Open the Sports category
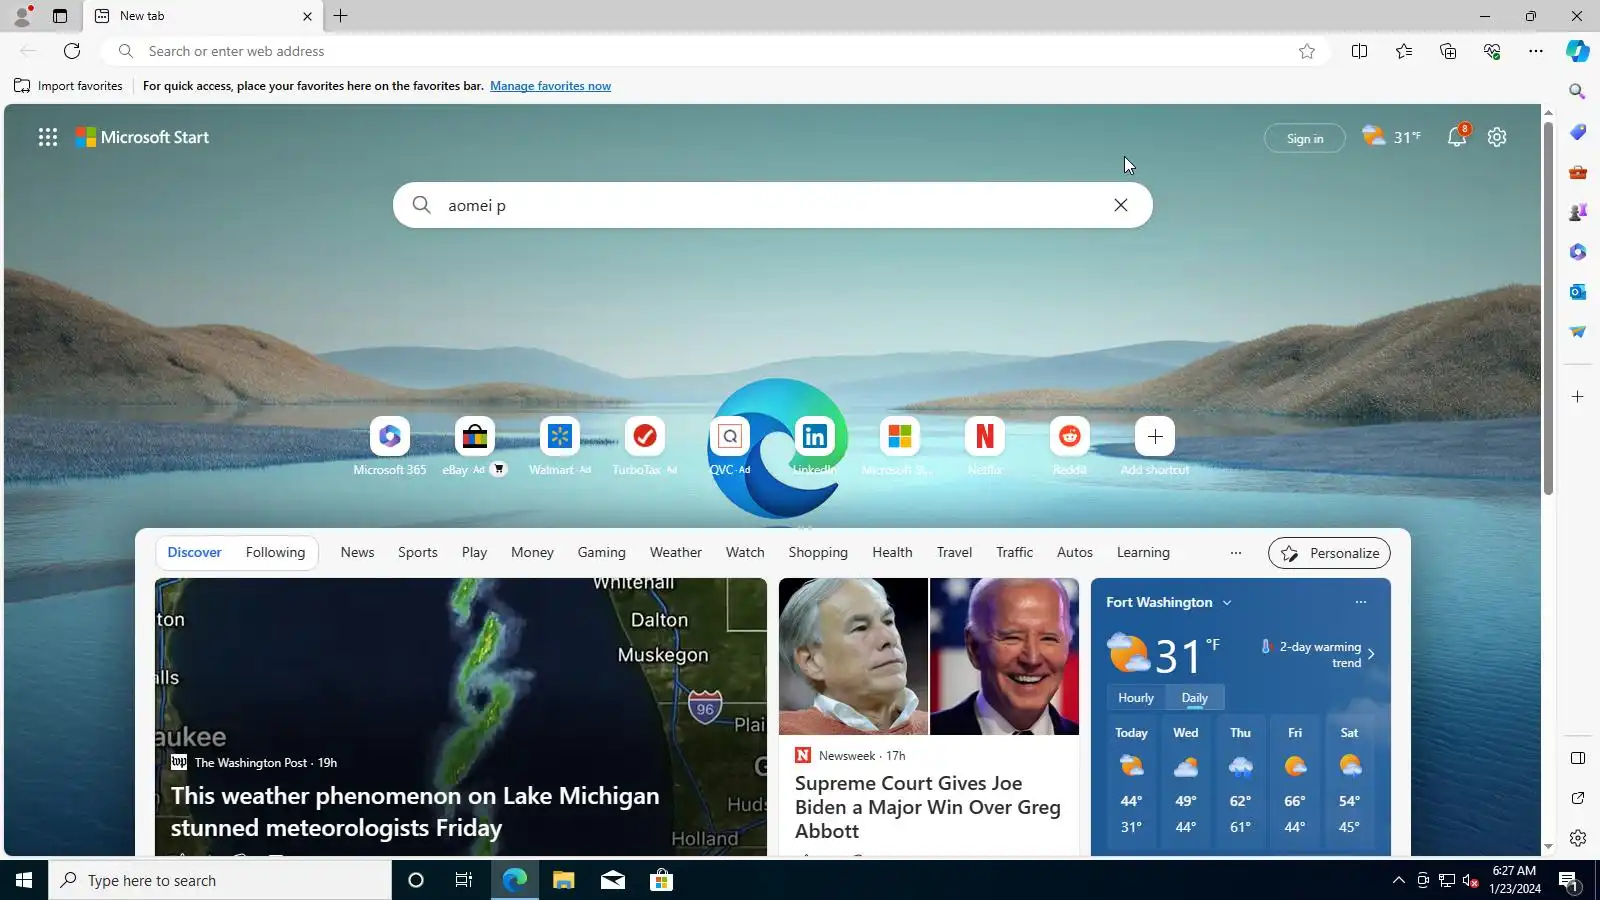The width and height of the screenshot is (1600, 900). click(x=418, y=553)
